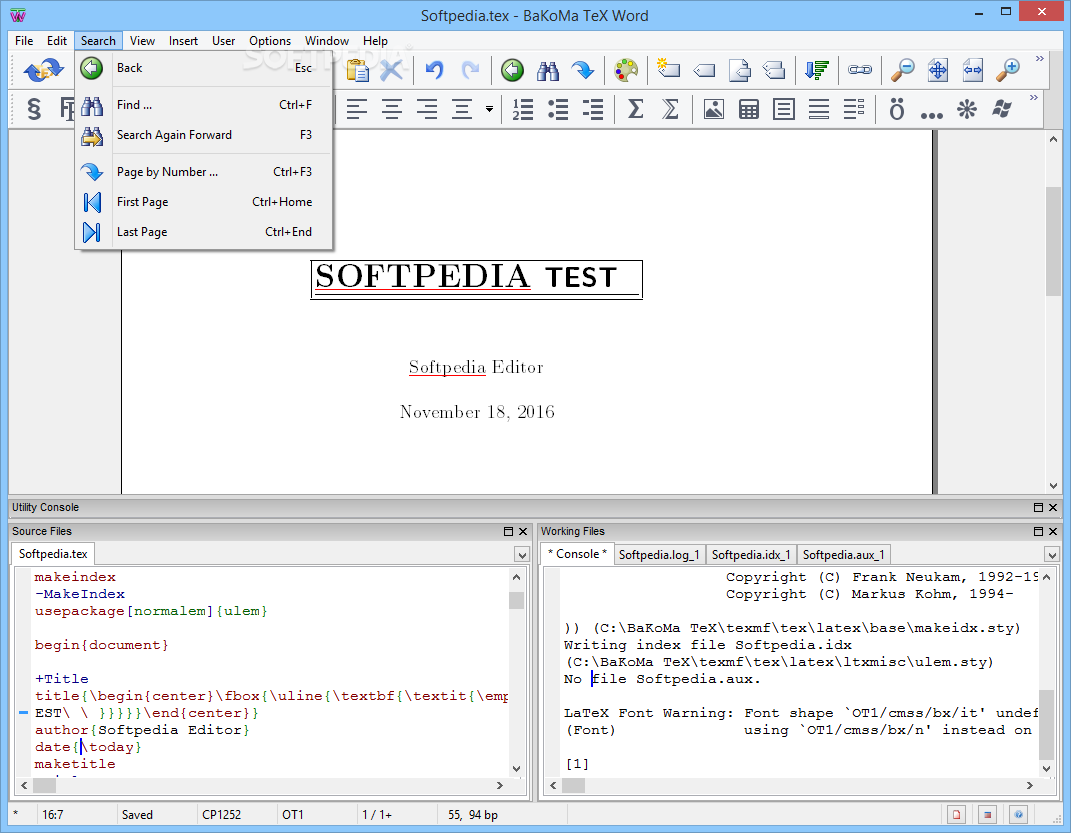The height and width of the screenshot is (833, 1071).
Task: Choose Search Again Forward
Action: 204,135
